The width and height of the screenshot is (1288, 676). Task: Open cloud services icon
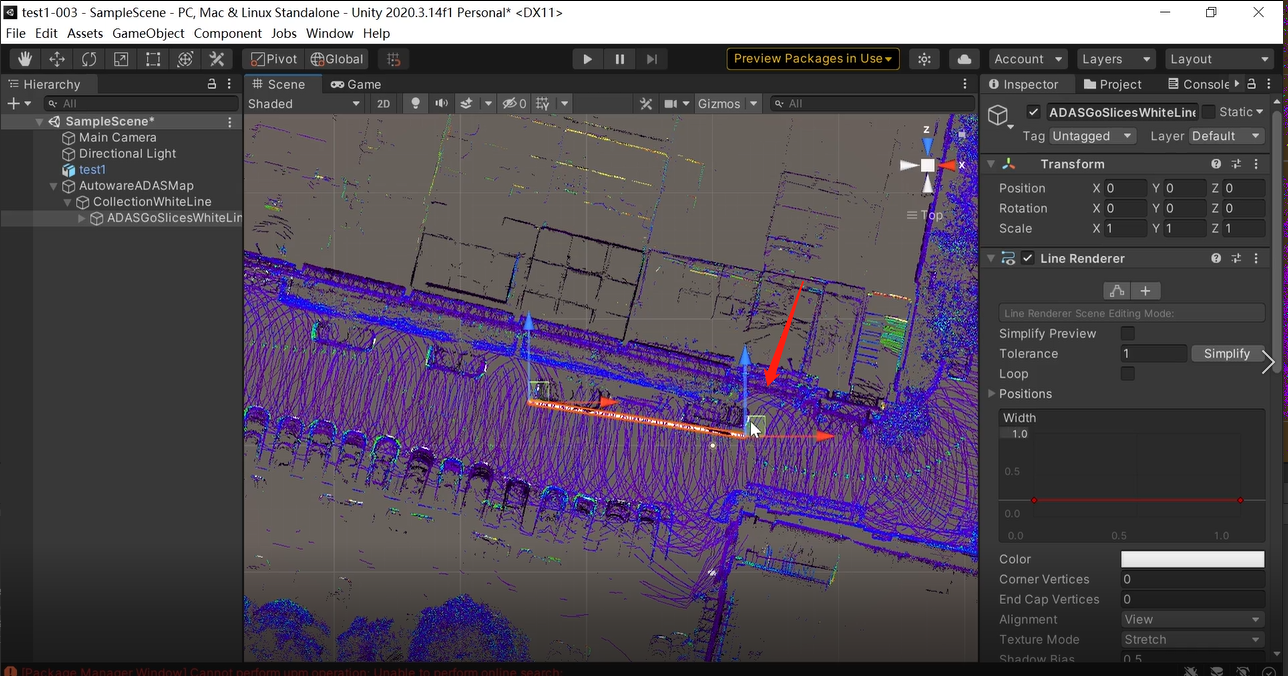[x=964, y=59]
